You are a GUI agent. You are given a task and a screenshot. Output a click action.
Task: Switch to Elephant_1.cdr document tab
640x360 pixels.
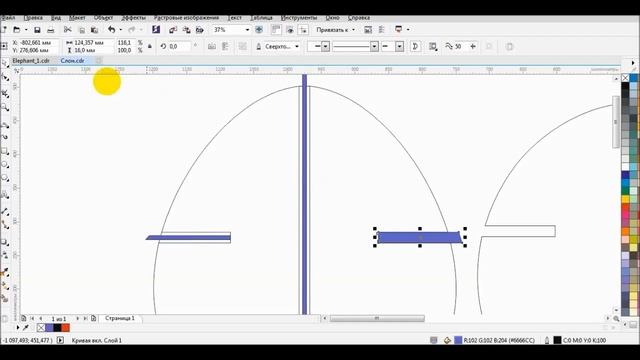pyautogui.click(x=31, y=60)
